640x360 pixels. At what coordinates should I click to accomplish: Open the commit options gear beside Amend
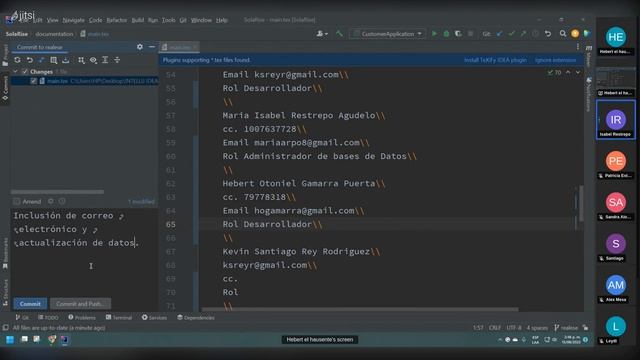pos(51,201)
